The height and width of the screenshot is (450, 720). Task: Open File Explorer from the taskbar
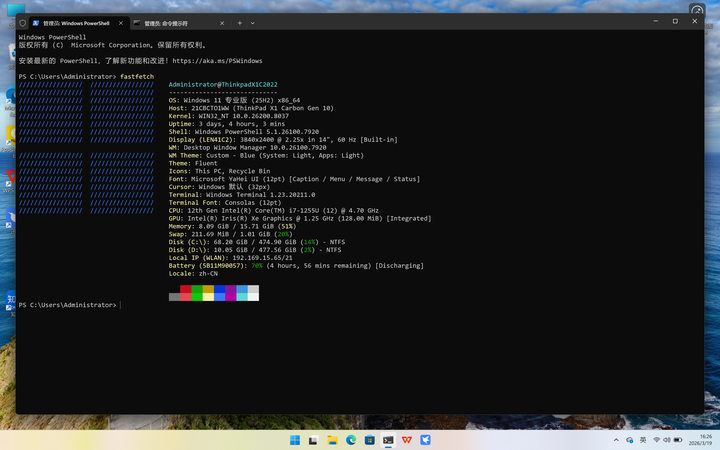click(332, 440)
